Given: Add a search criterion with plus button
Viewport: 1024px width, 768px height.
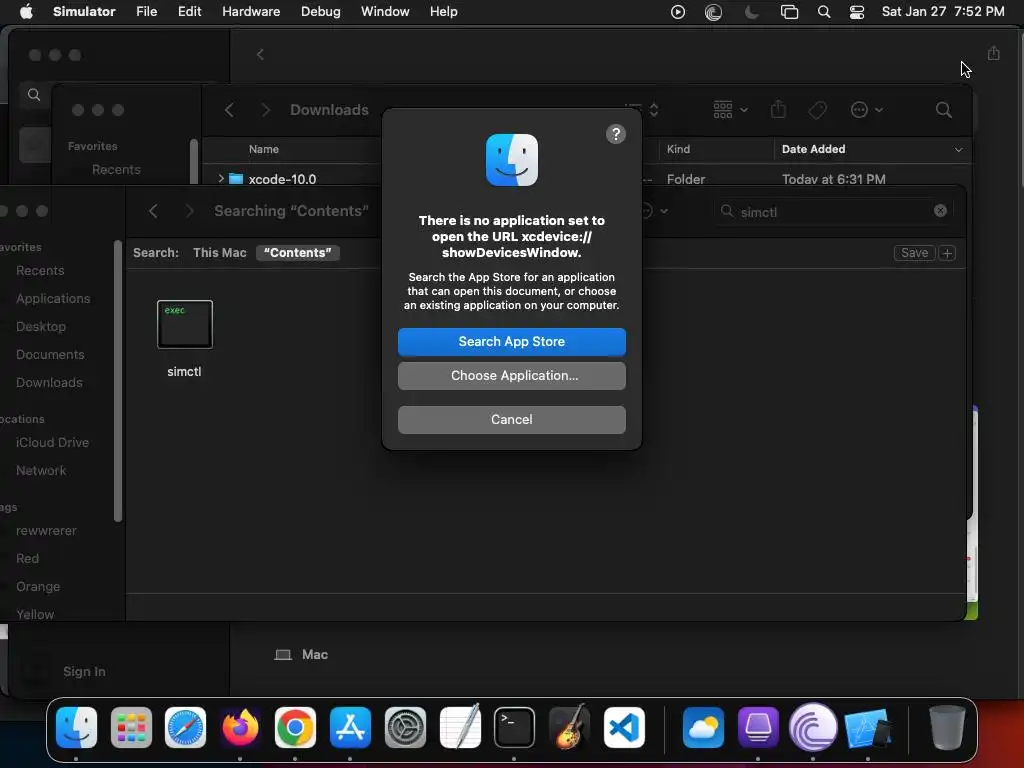Looking at the screenshot, I should click(x=947, y=253).
